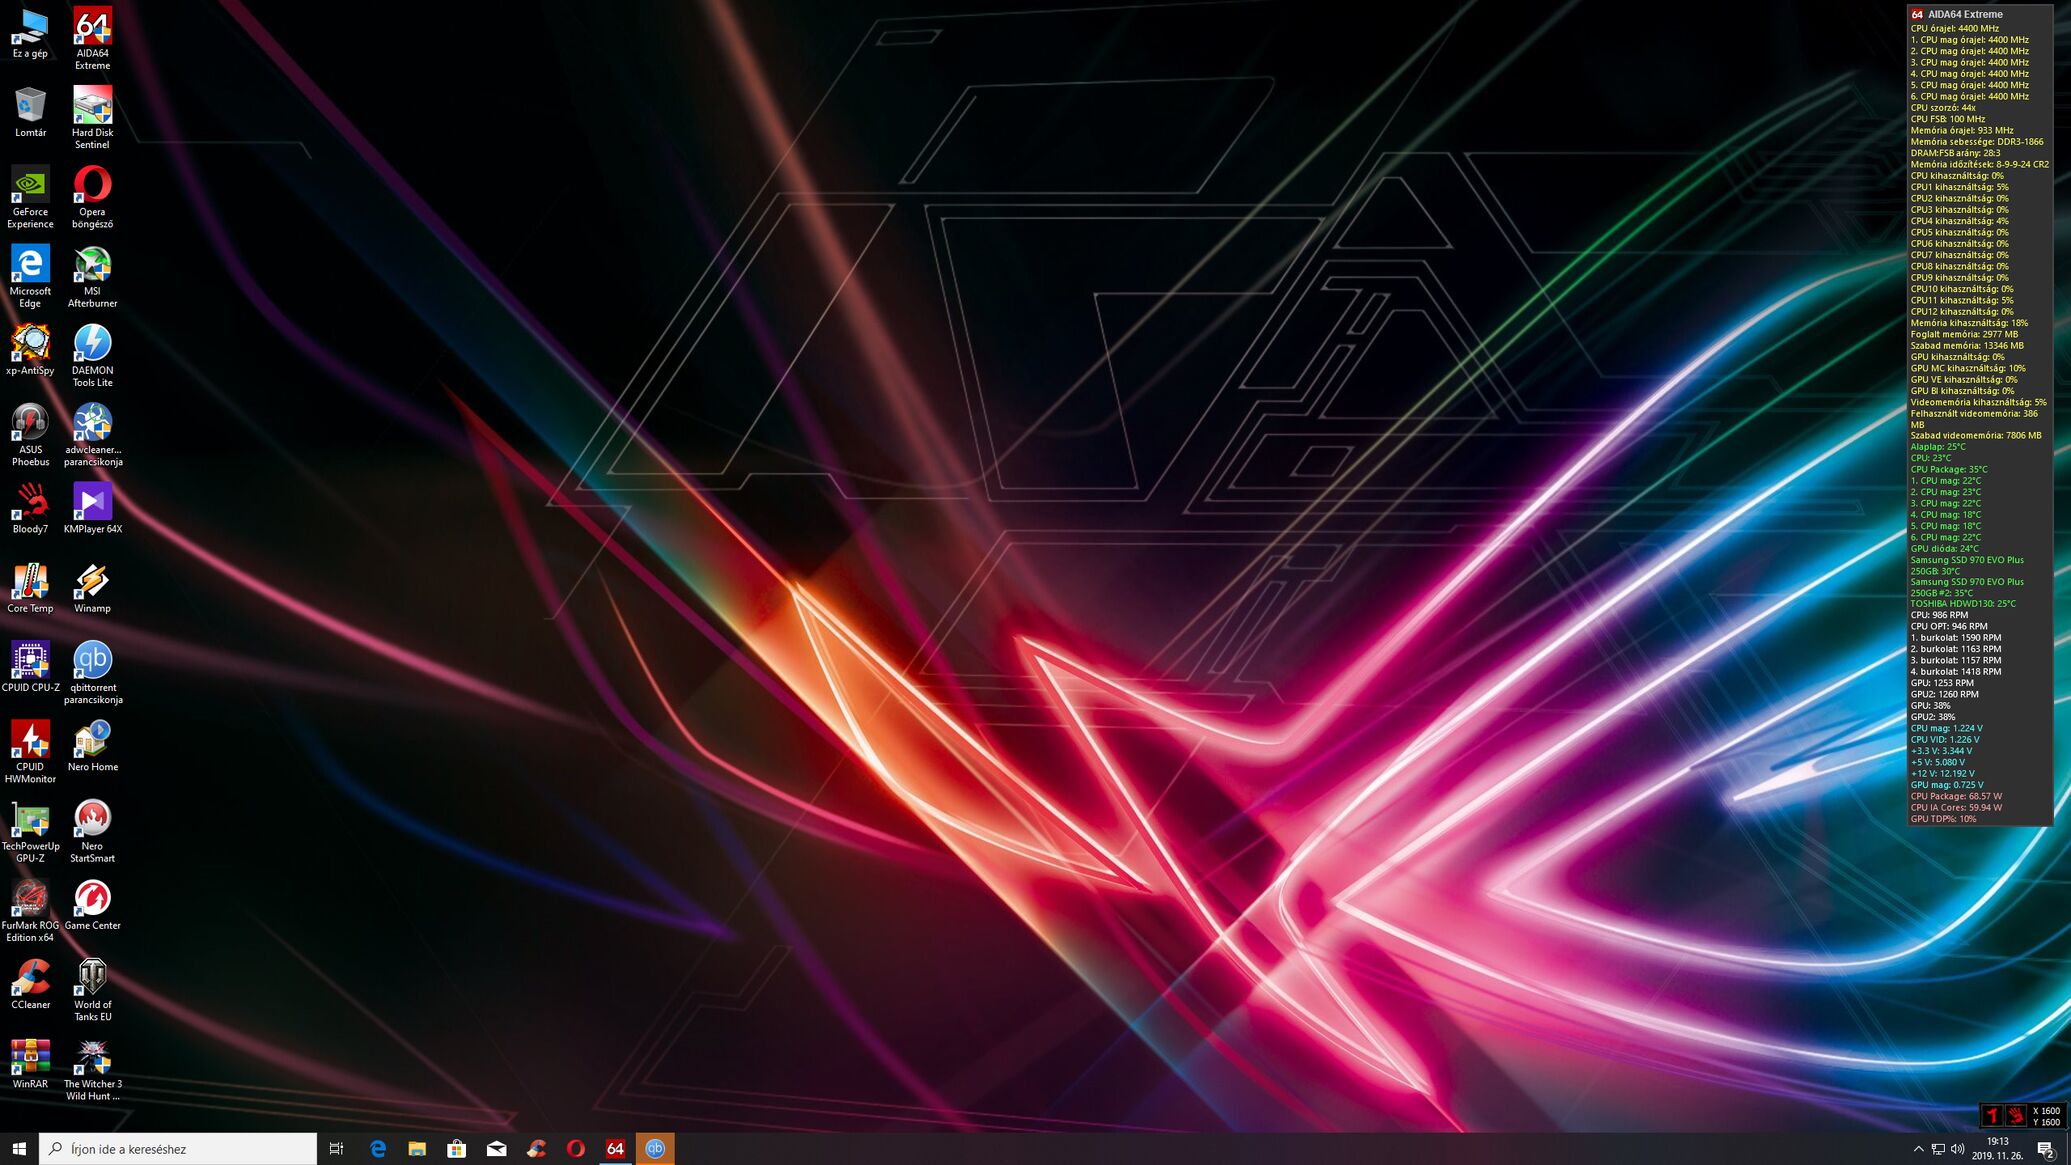
Task: Launch TechPowerUp GPU-Z shortcut
Action: click(30, 820)
